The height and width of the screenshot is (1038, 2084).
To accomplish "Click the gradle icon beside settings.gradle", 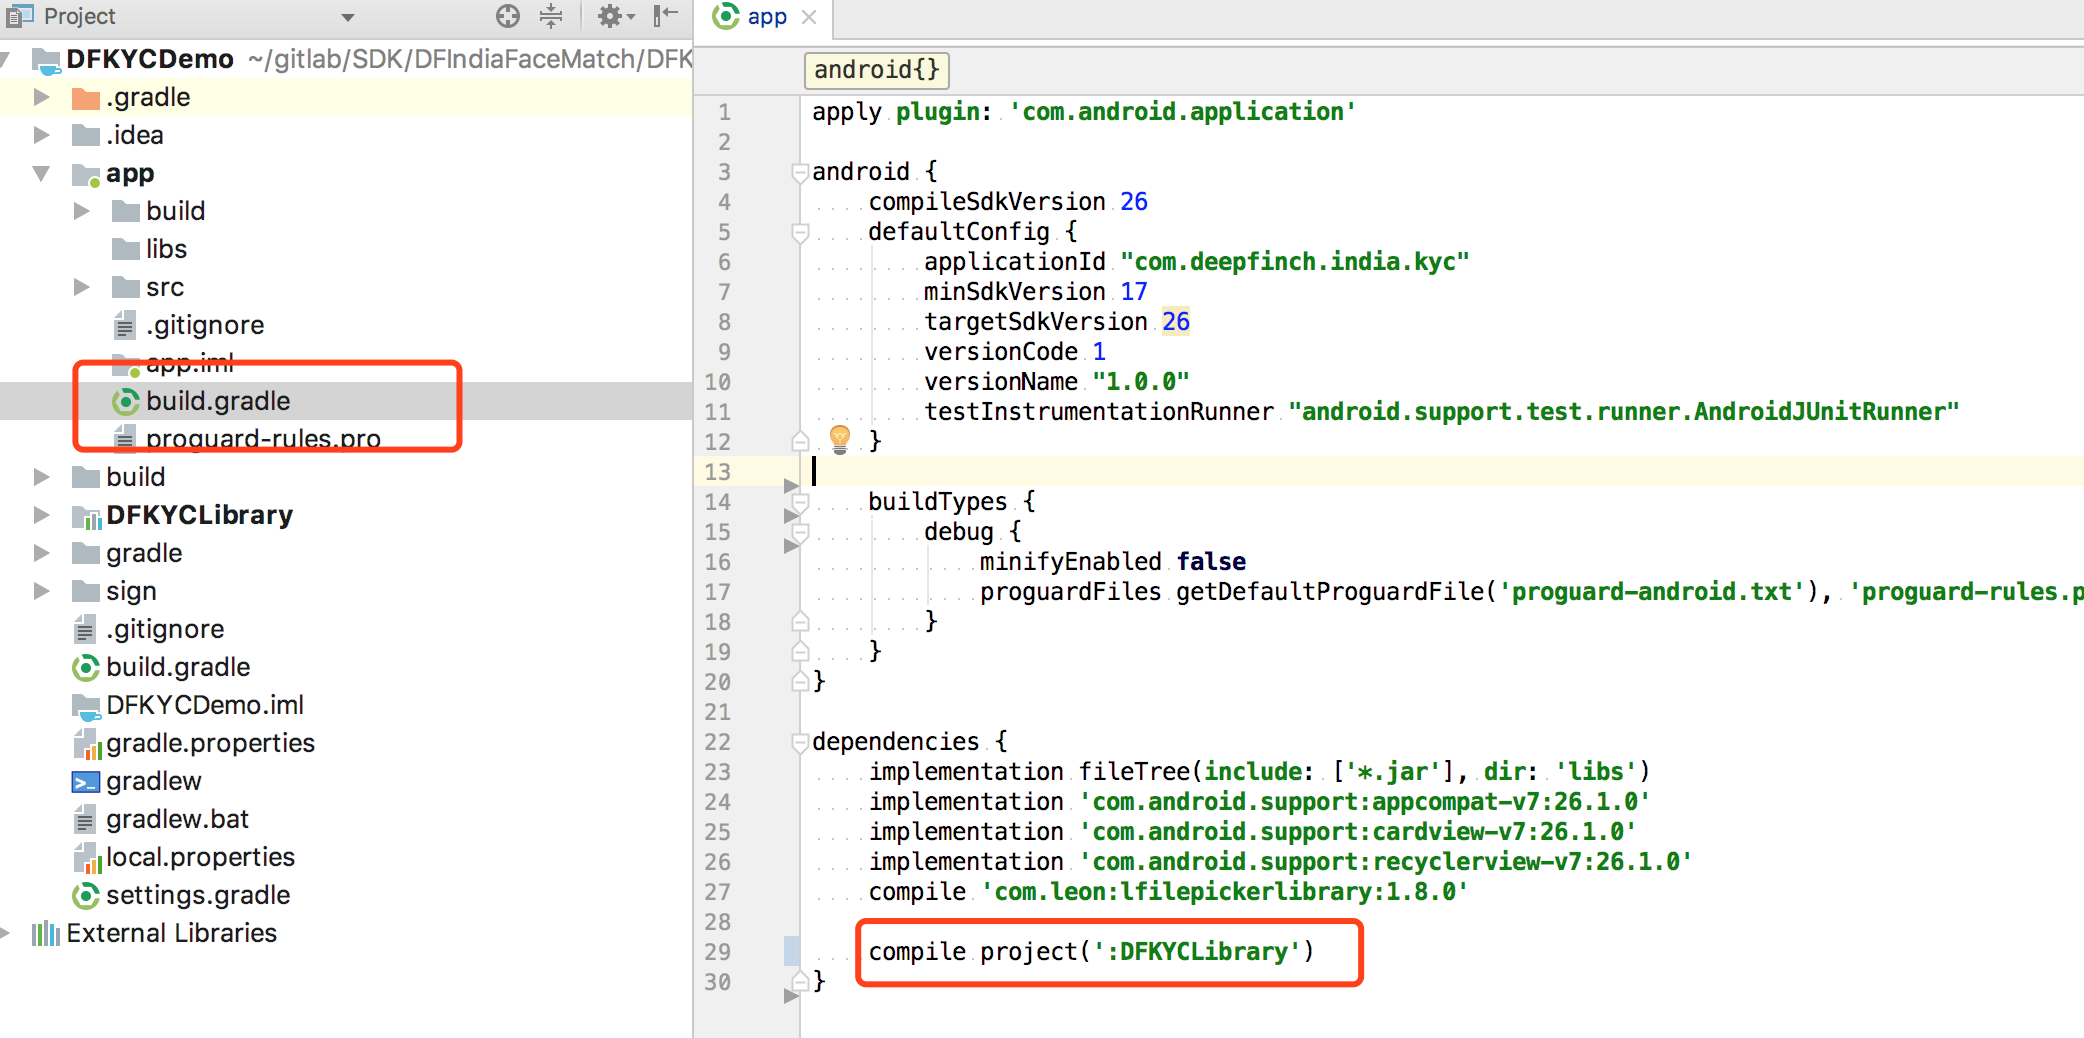I will pos(86,895).
